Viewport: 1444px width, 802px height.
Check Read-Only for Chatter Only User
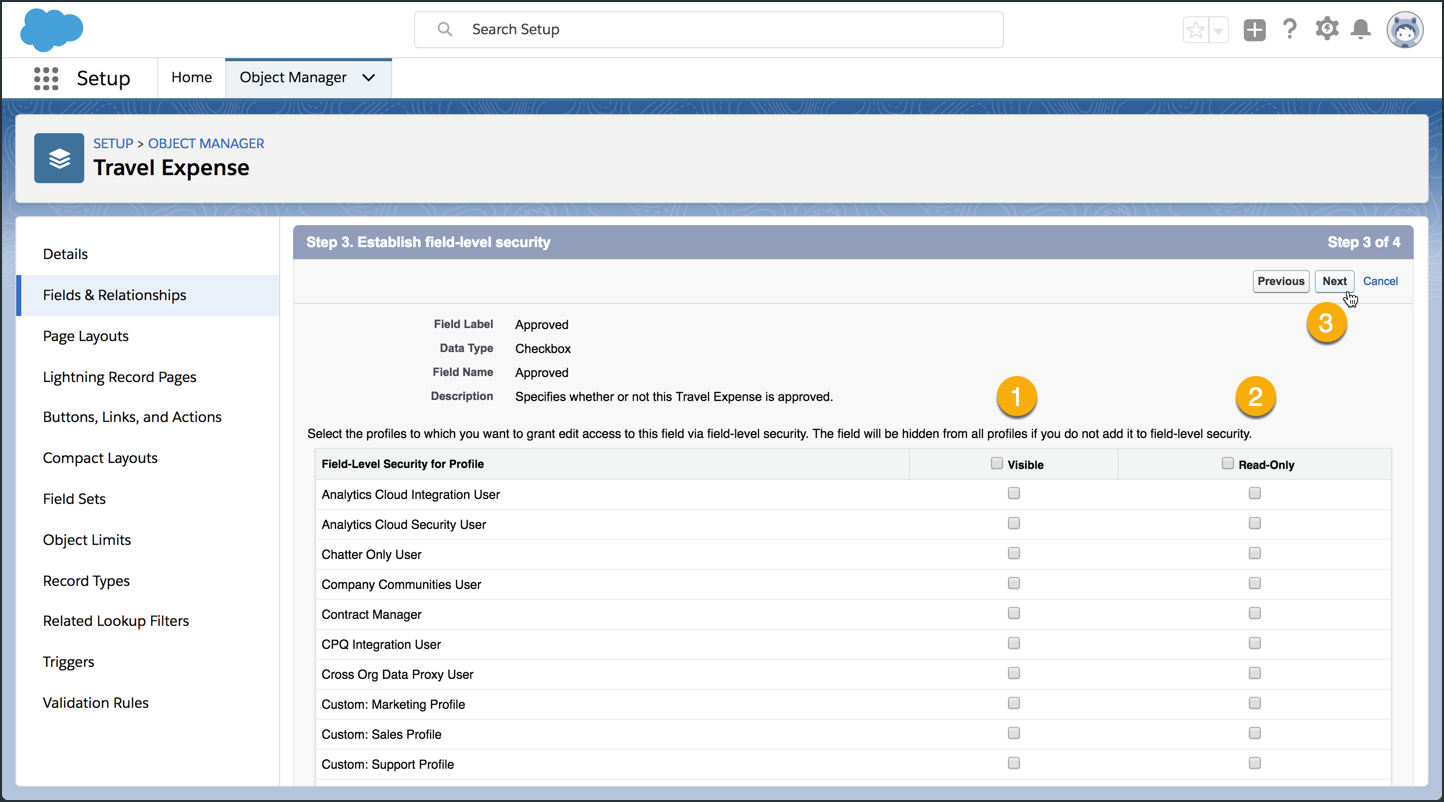[x=1255, y=553]
